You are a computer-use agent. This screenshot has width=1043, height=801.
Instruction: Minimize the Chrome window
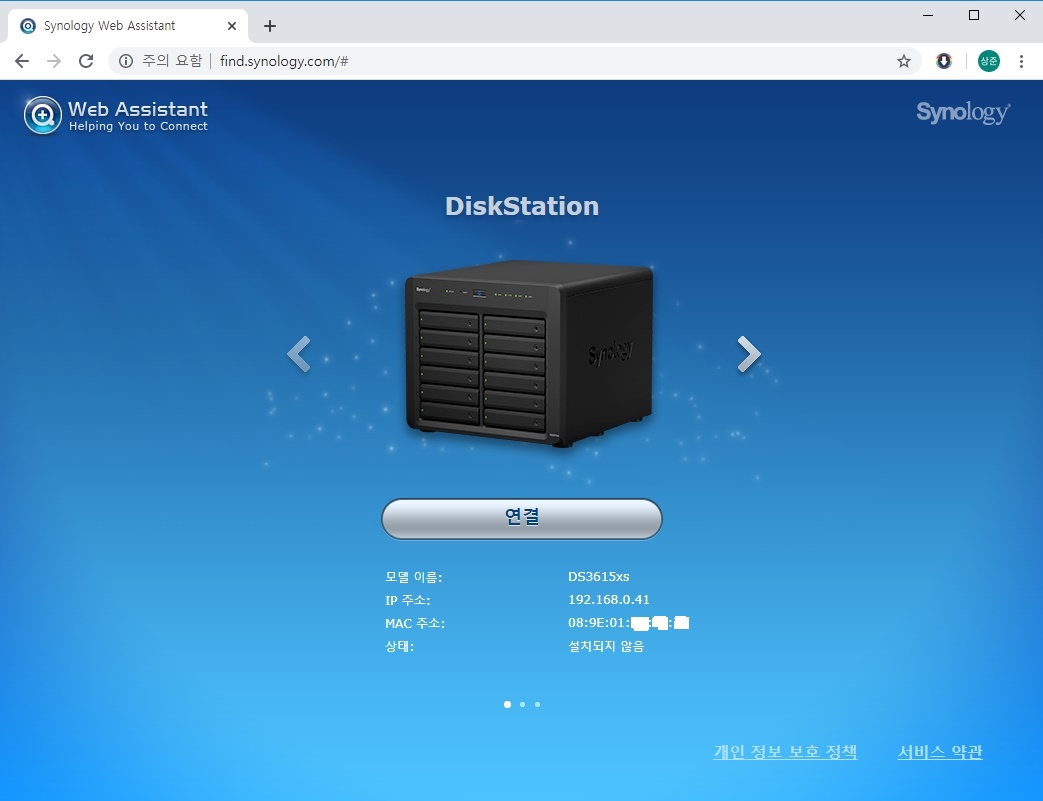coord(928,15)
